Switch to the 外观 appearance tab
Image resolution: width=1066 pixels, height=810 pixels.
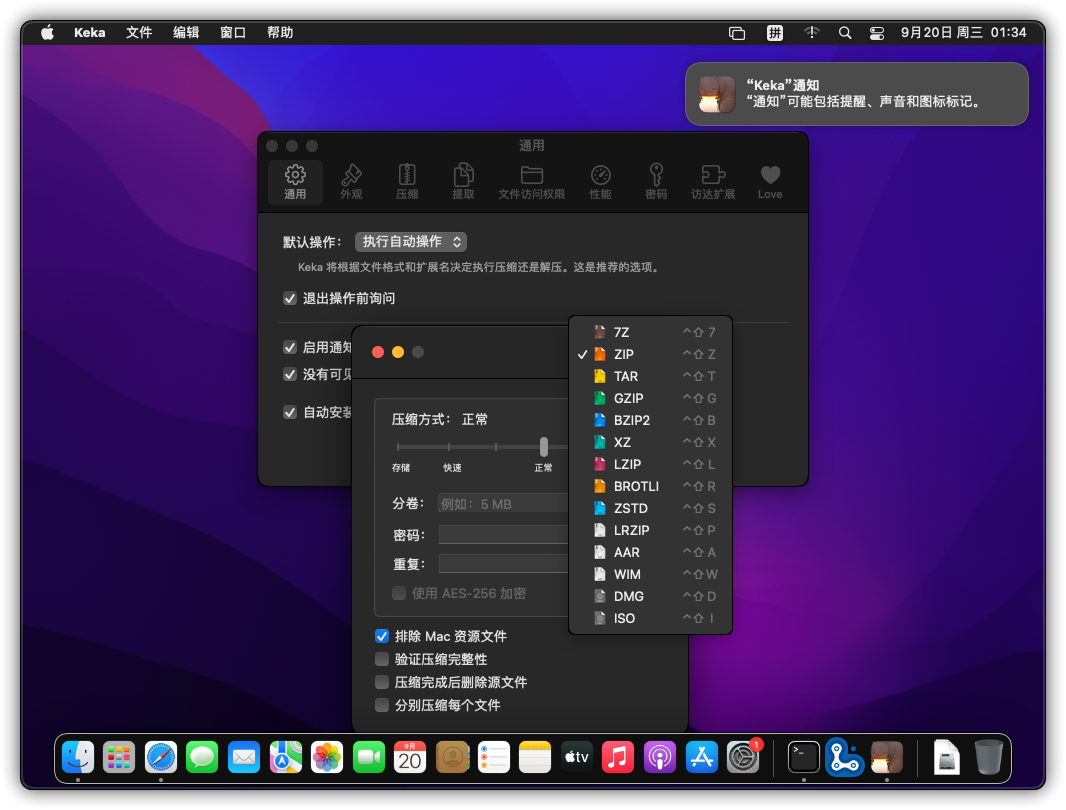(351, 182)
